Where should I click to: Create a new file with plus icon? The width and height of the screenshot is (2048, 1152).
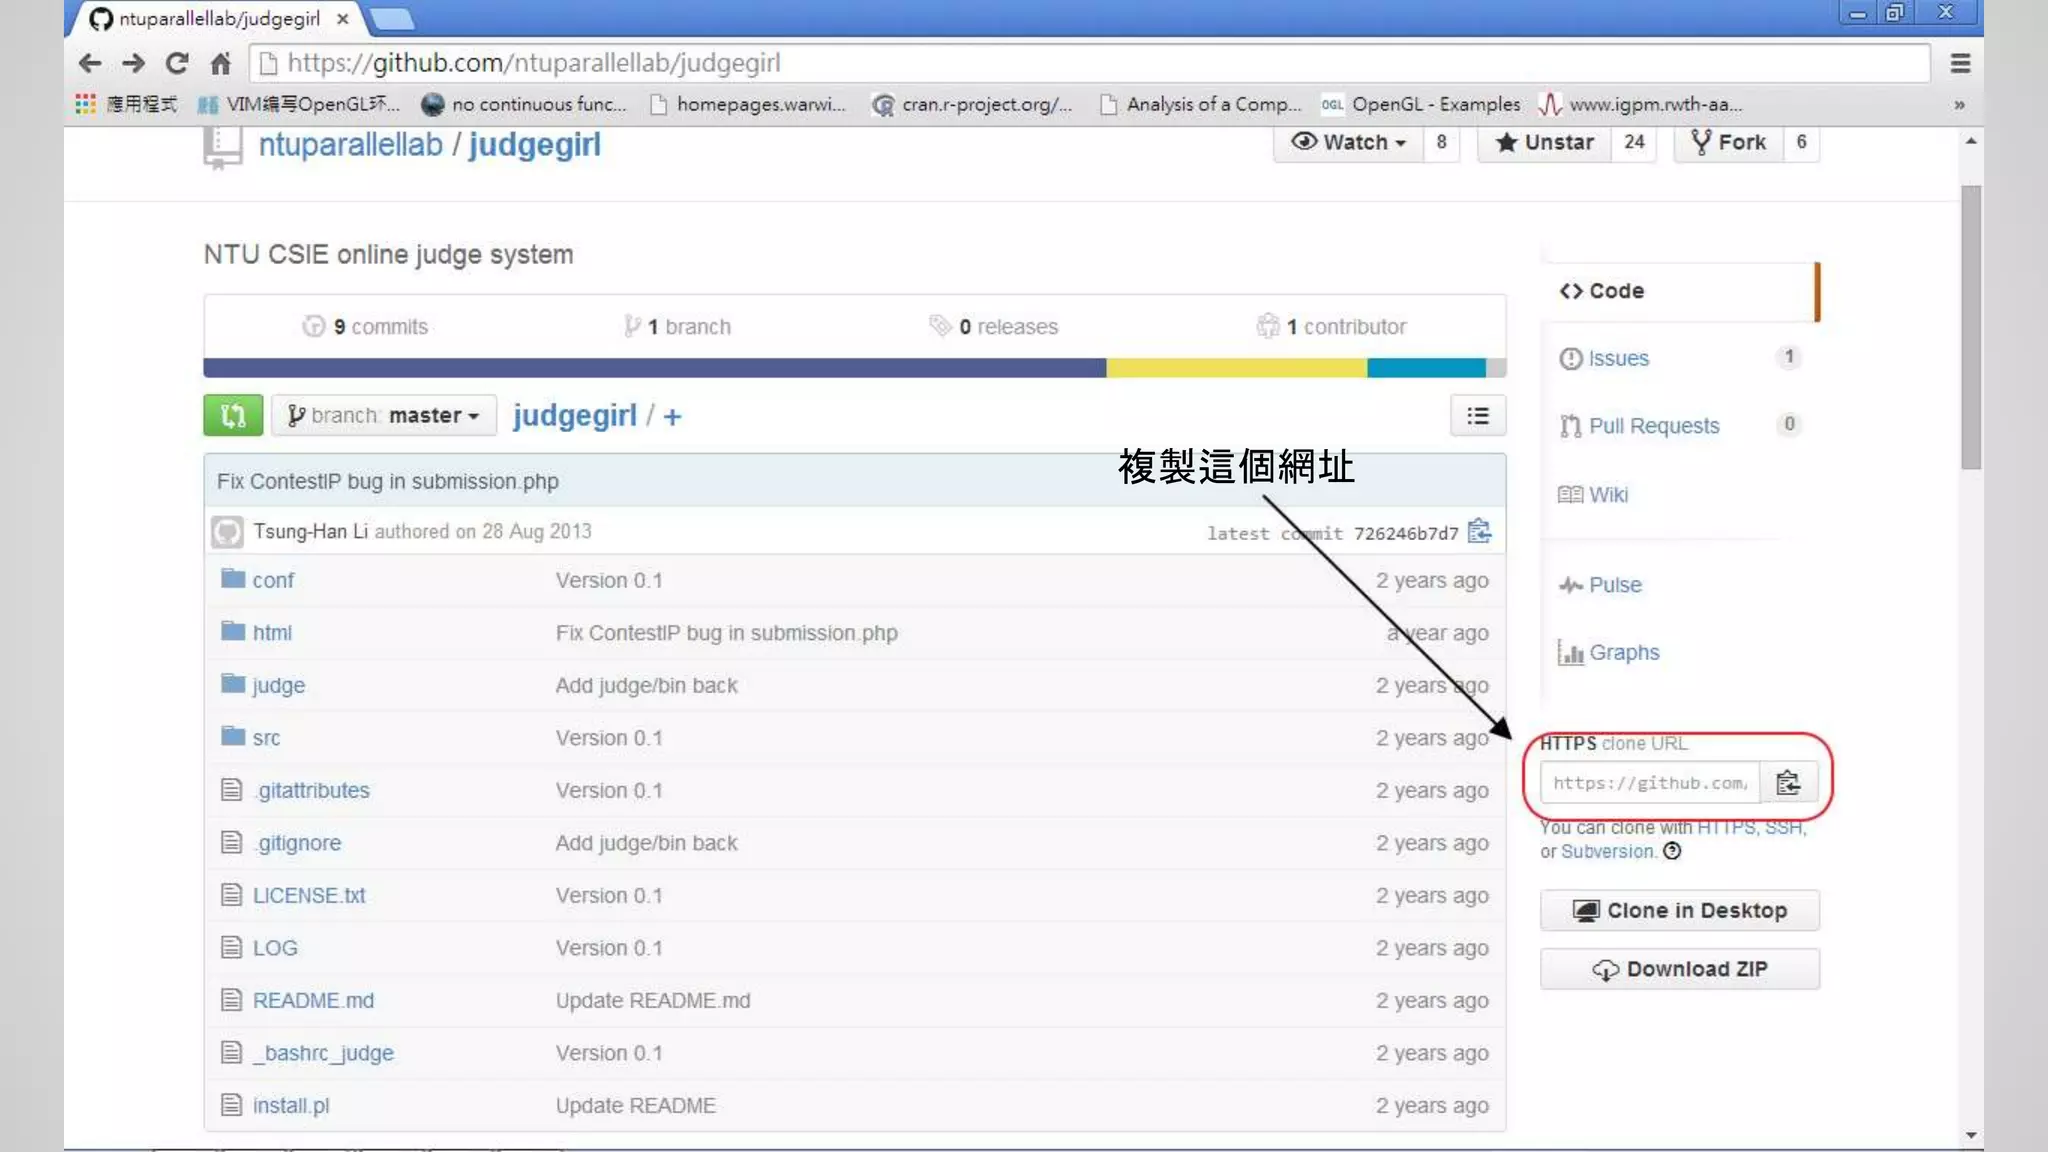tap(672, 417)
